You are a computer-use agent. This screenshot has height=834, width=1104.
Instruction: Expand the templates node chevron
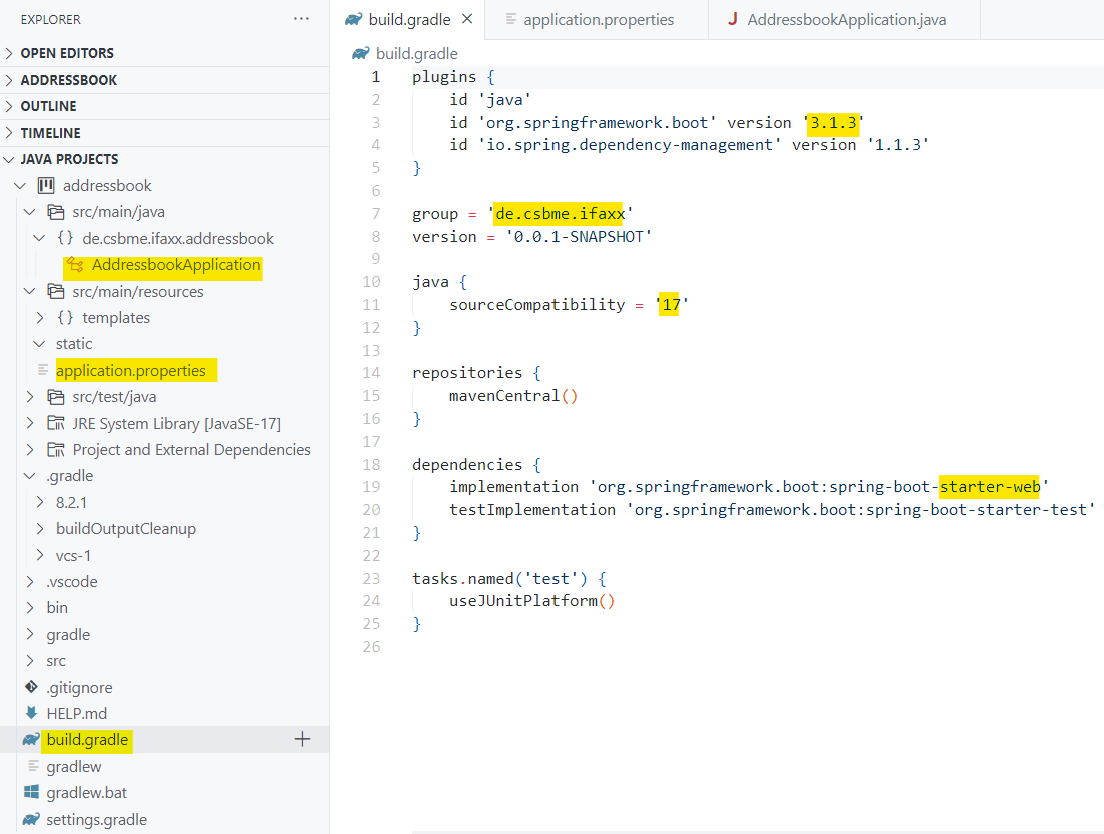(40, 317)
